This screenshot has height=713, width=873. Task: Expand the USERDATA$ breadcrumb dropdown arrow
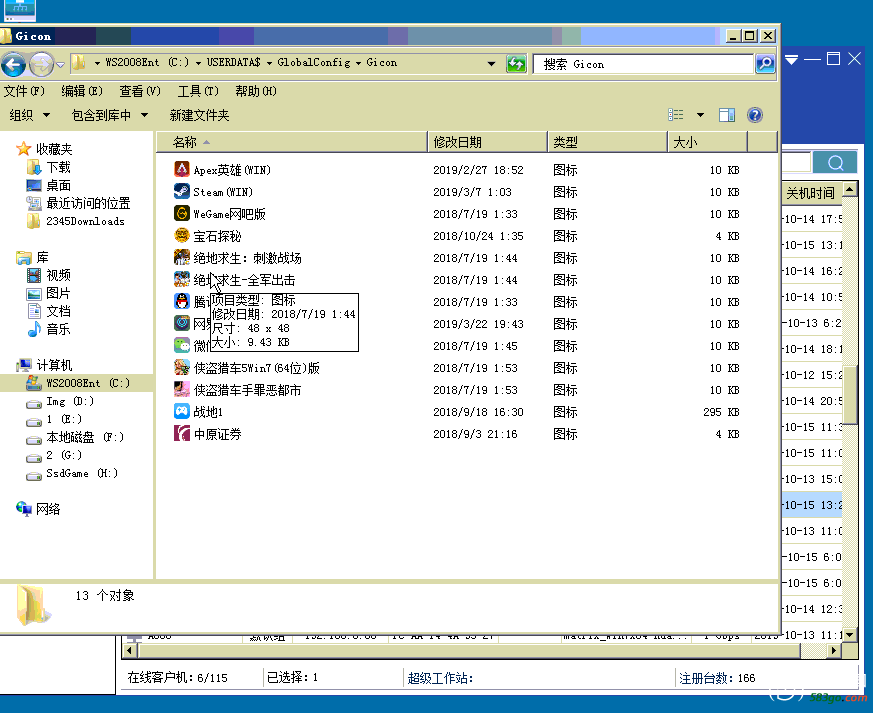[269, 63]
